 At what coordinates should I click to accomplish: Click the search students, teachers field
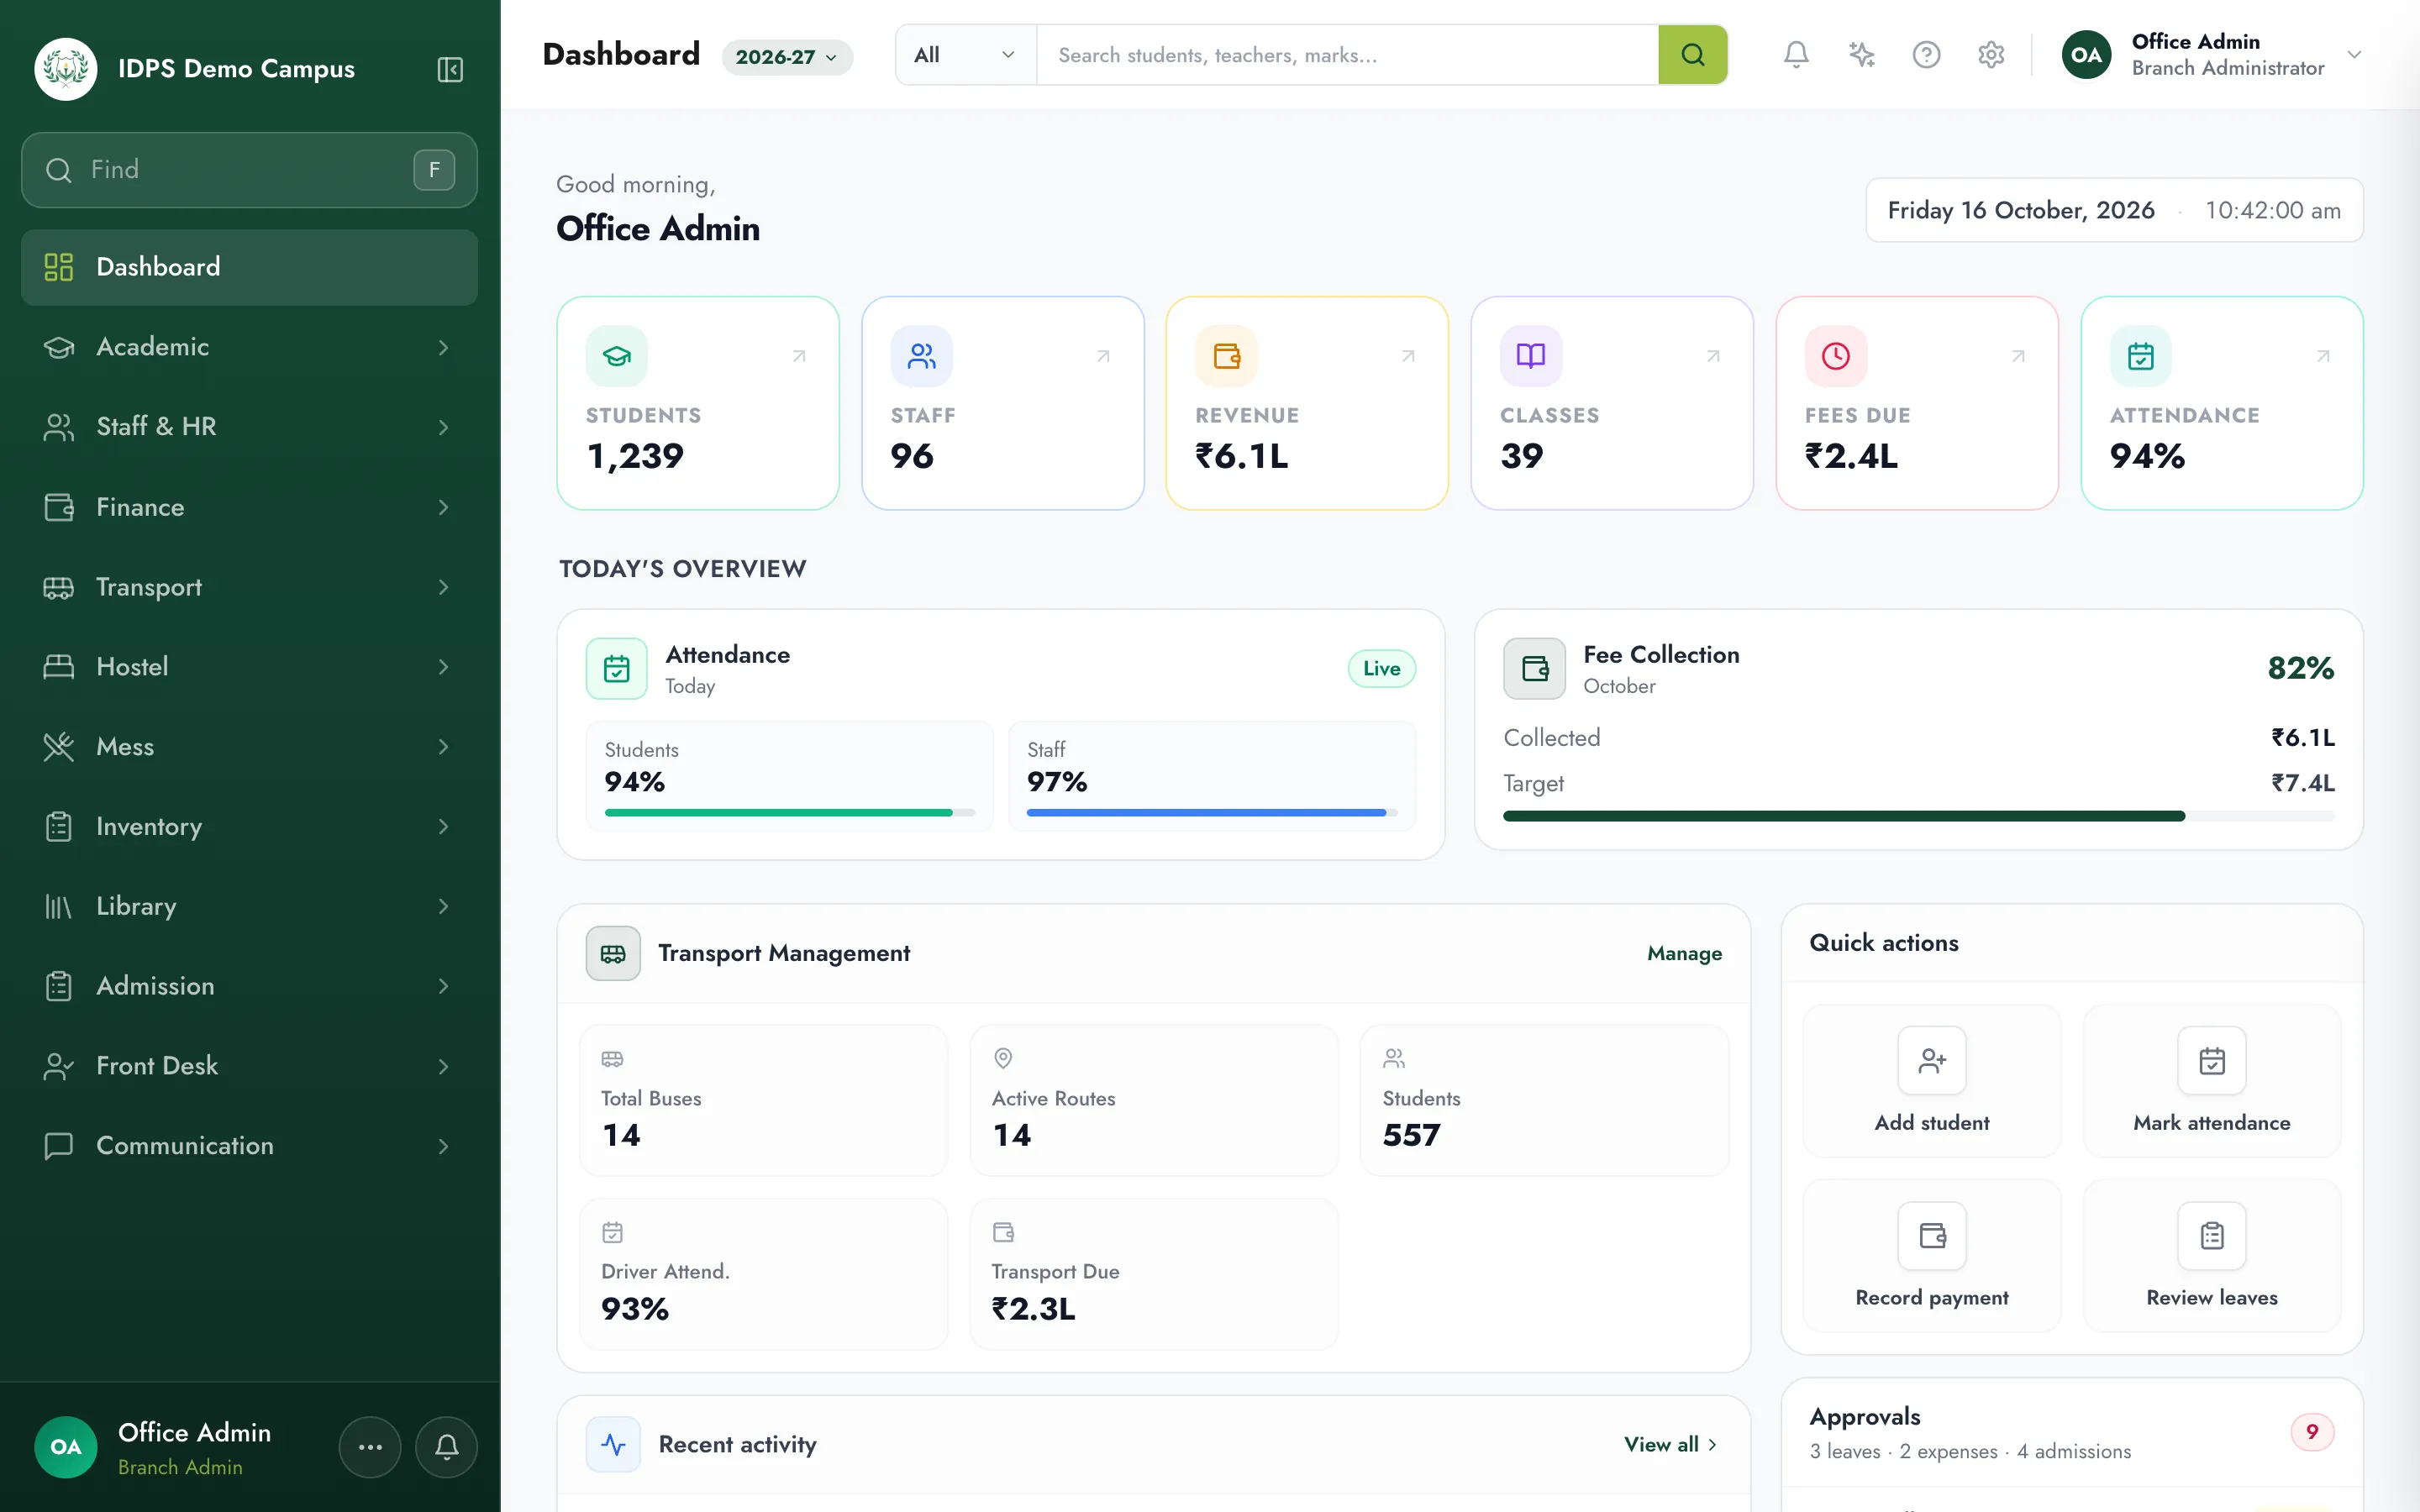click(1347, 54)
